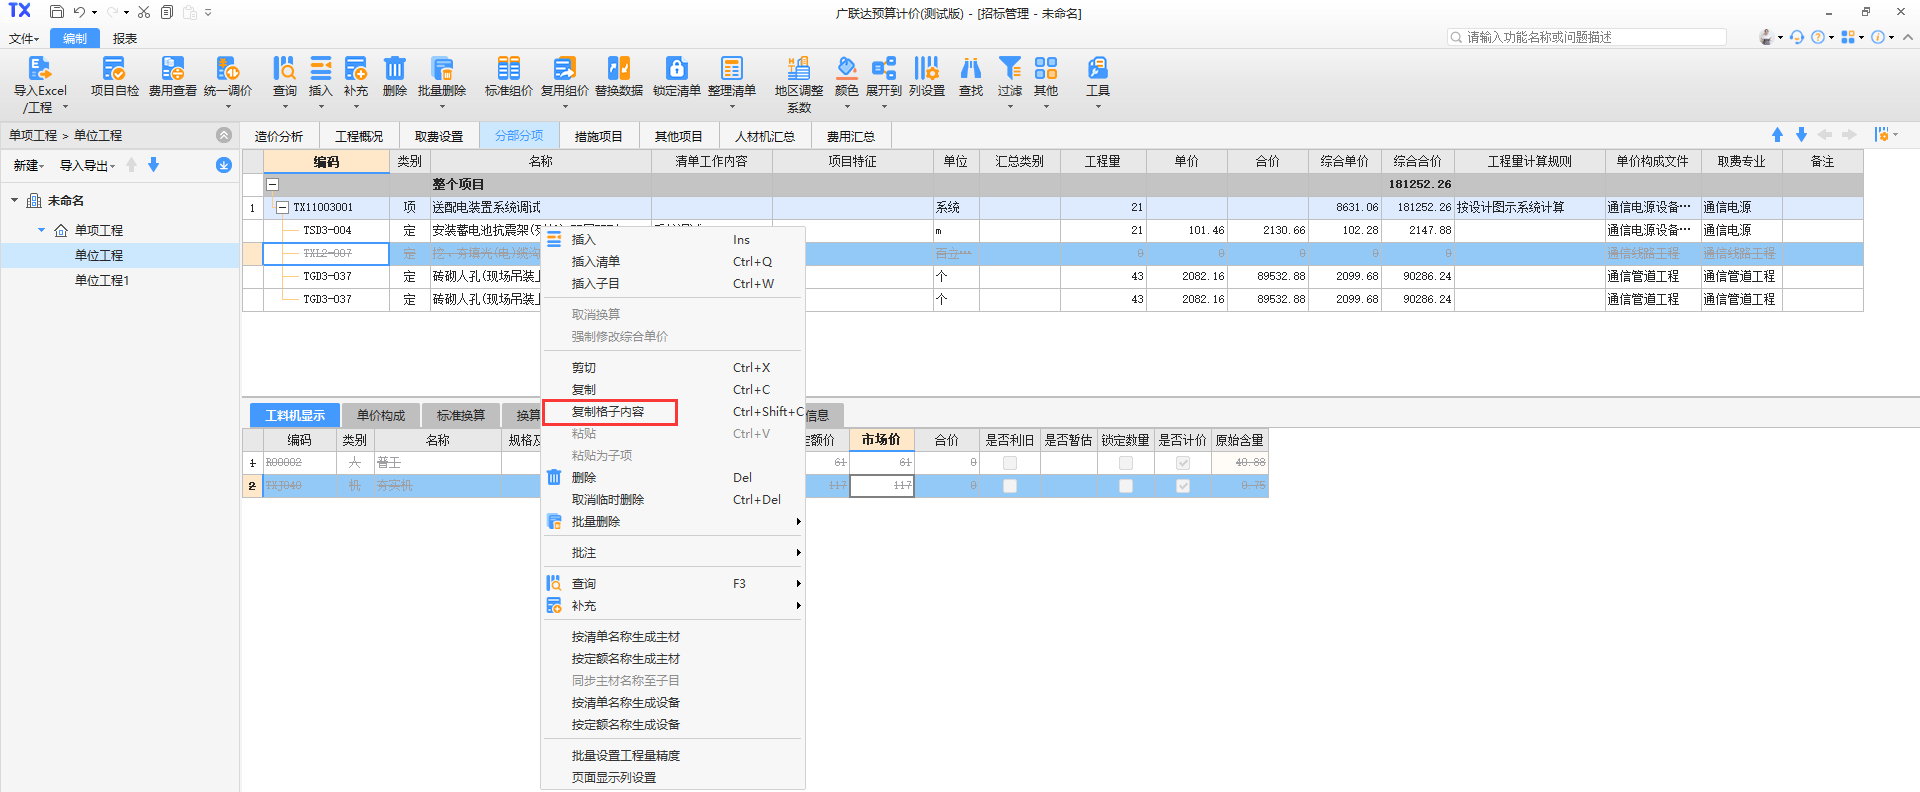
Task: Open the 新建 dropdown in left panel
Action: (28, 166)
